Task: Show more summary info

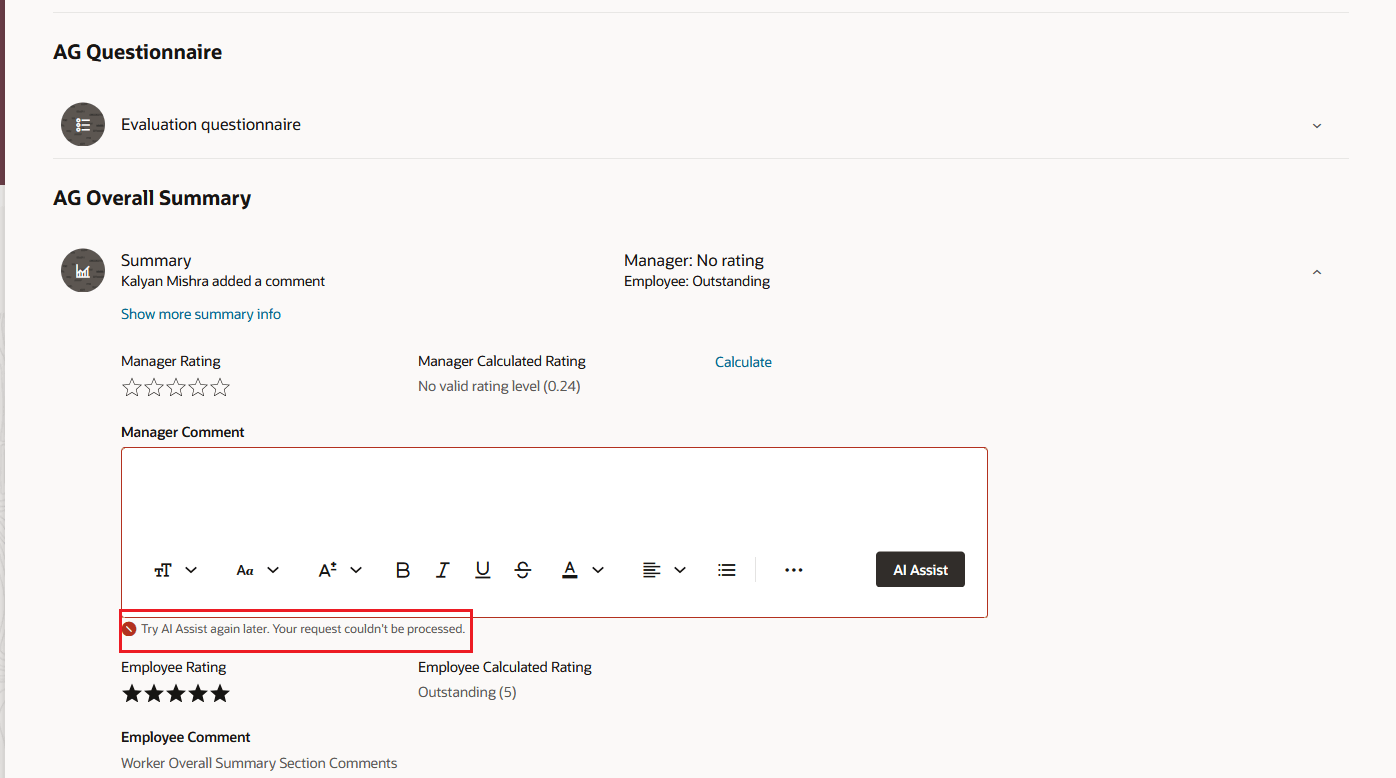Action: [201, 313]
